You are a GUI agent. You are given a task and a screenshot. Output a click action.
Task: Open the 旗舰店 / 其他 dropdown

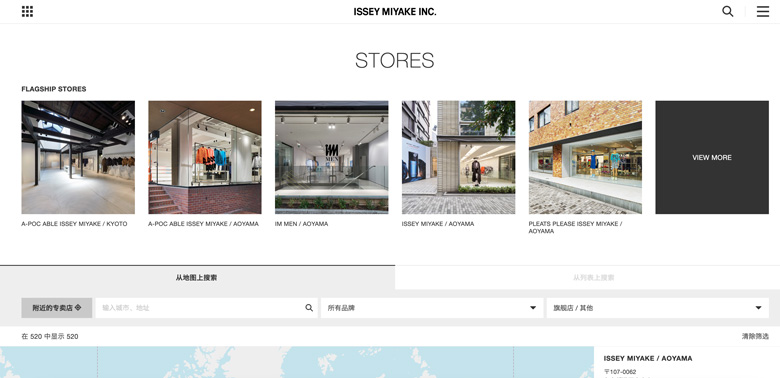(658, 308)
